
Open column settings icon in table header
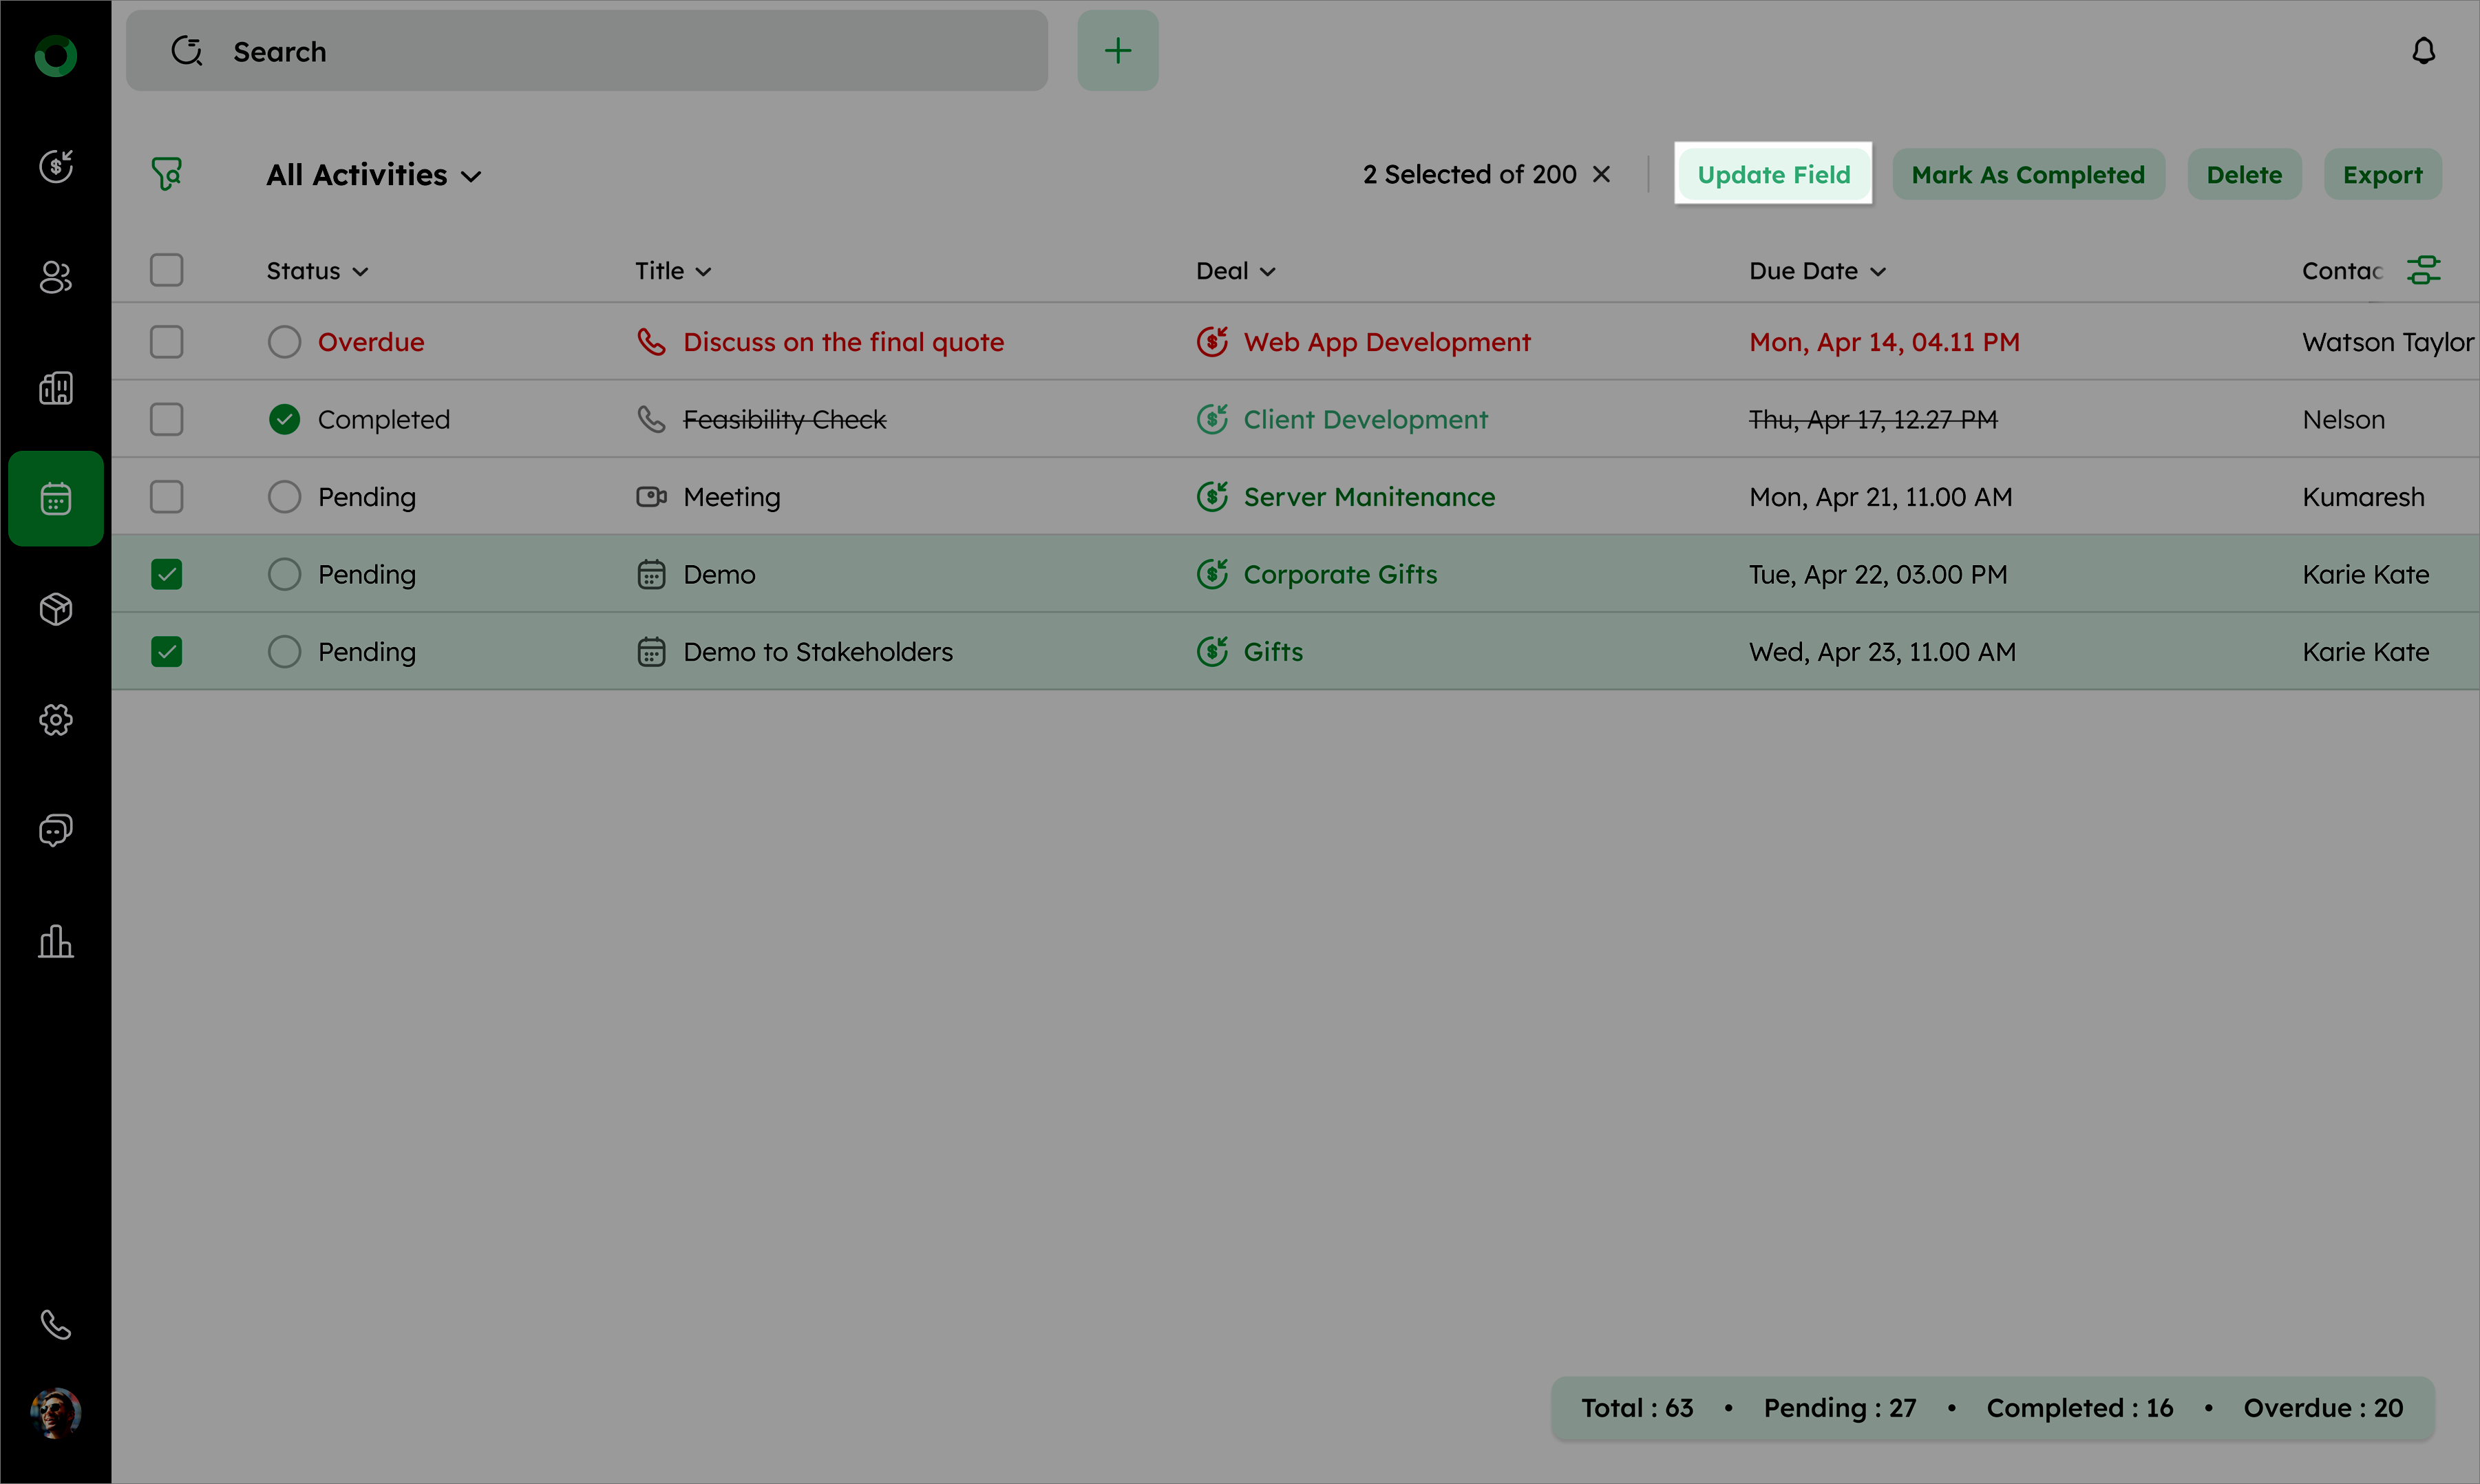click(x=2423, y=270)
